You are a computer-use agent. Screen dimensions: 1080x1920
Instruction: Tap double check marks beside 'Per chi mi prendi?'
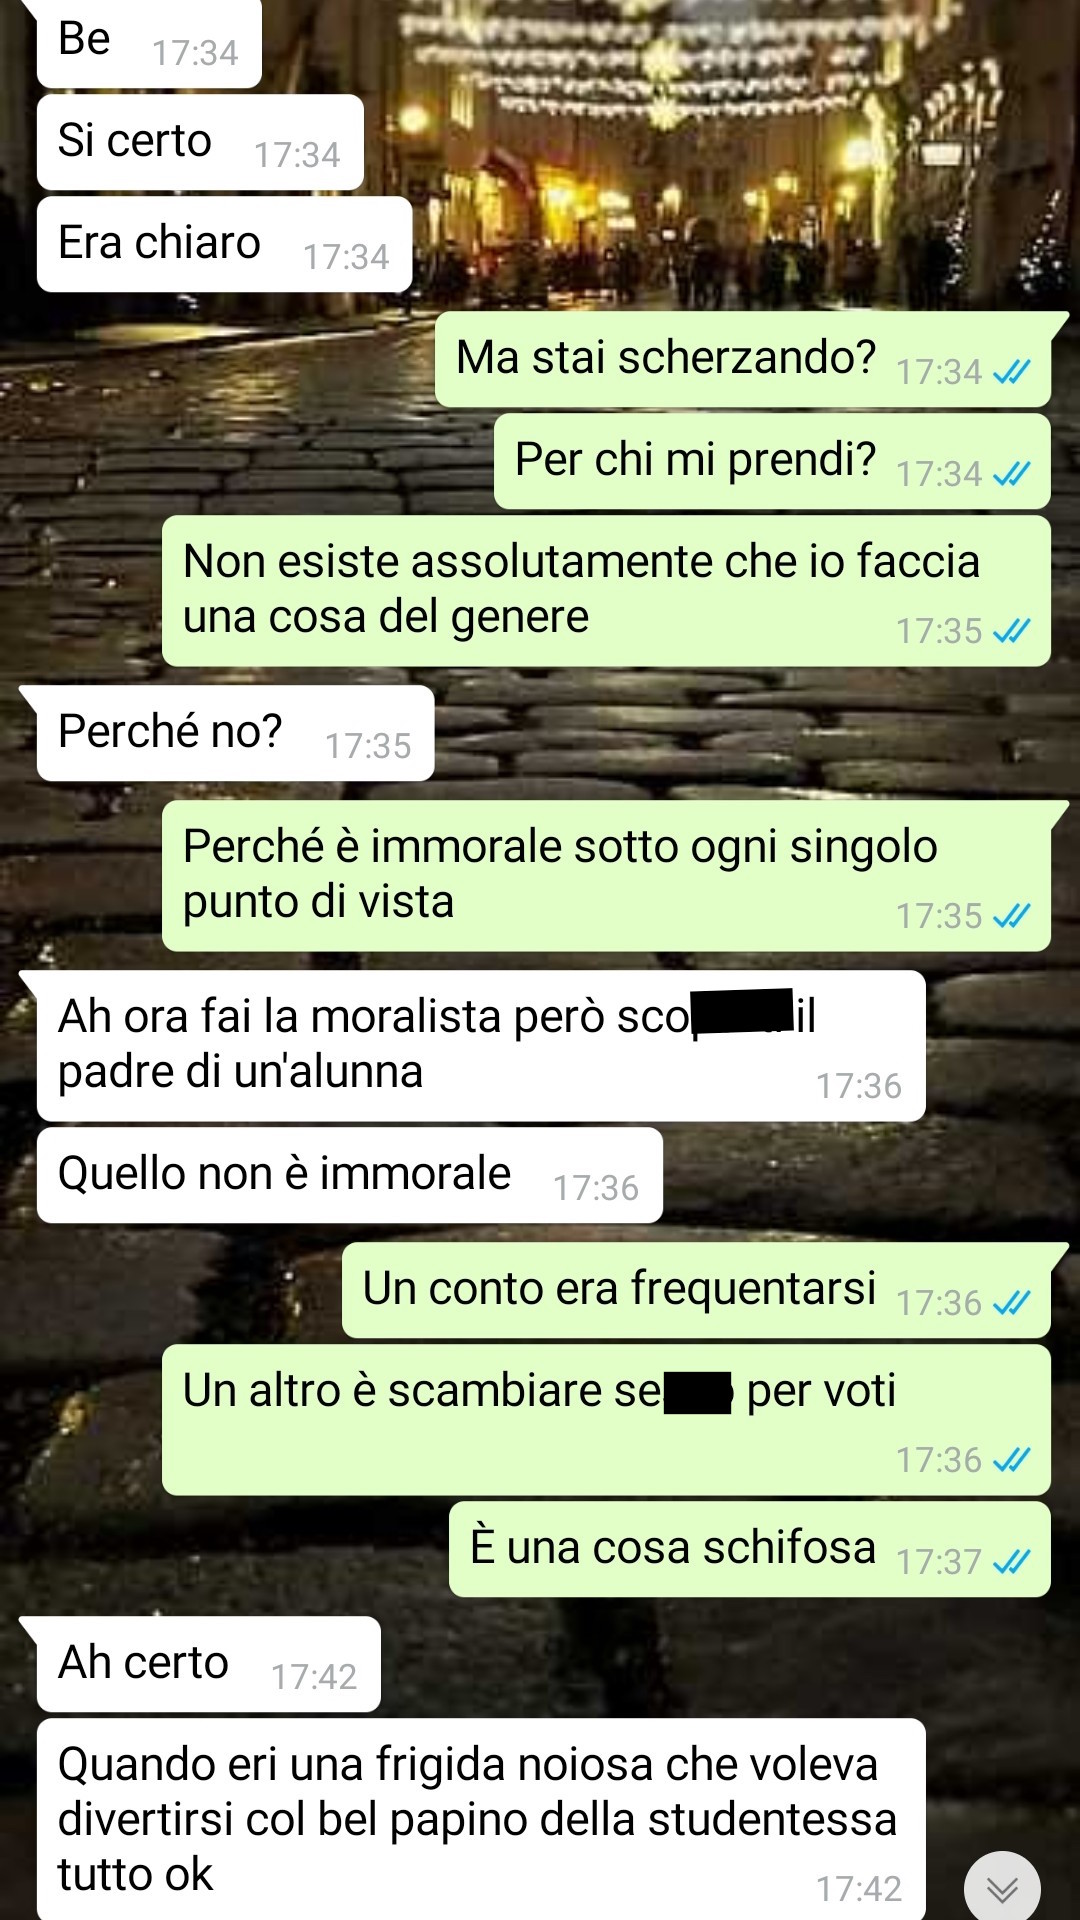click(x=1011, y=474)
